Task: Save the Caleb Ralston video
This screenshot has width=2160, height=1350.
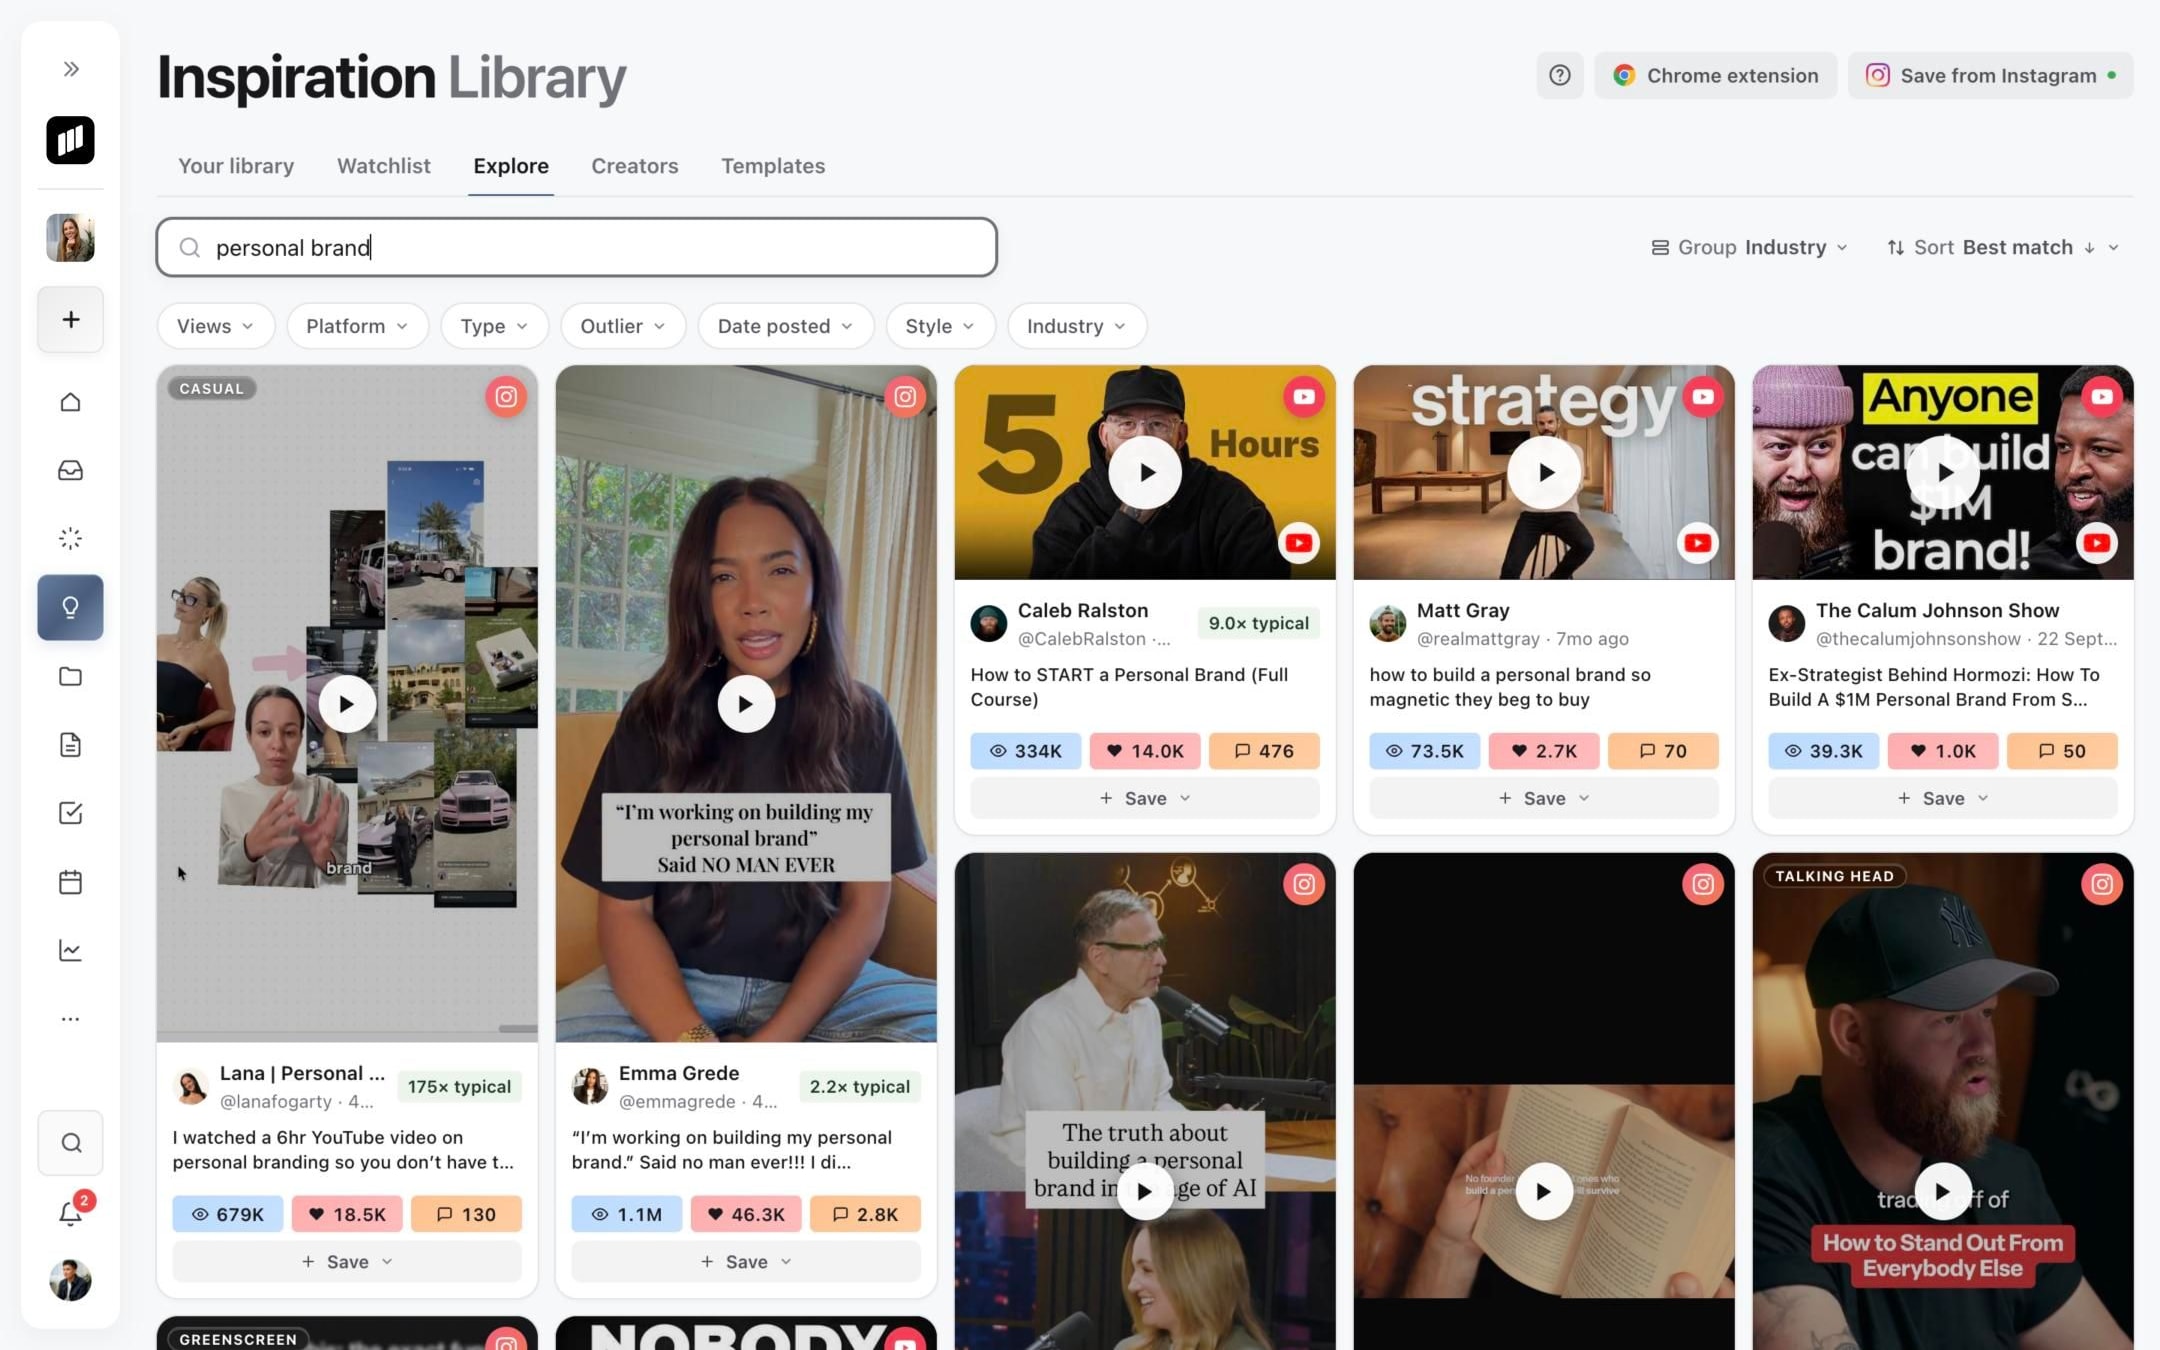Action: click(1145, 798)
